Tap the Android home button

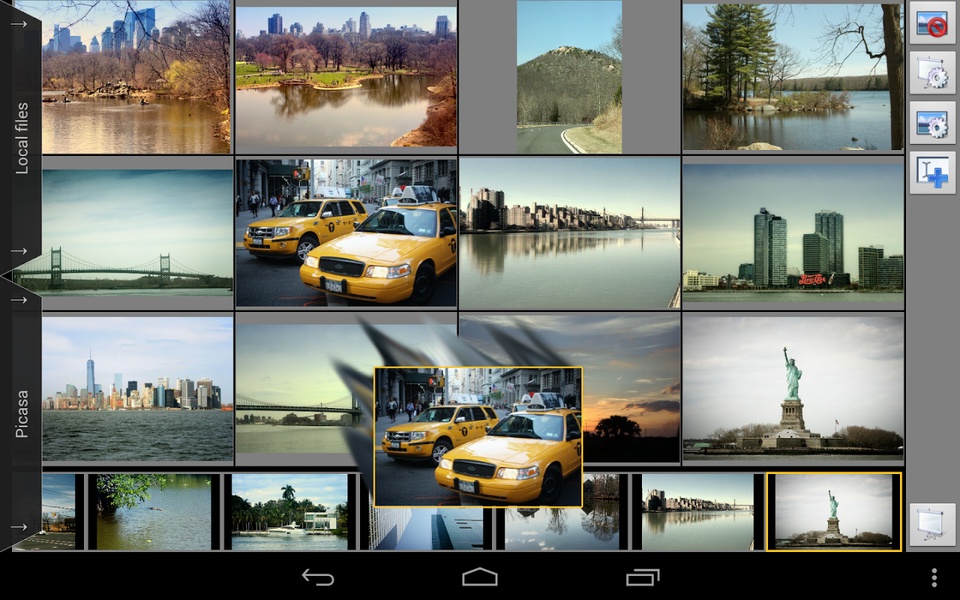click(479, 577)
